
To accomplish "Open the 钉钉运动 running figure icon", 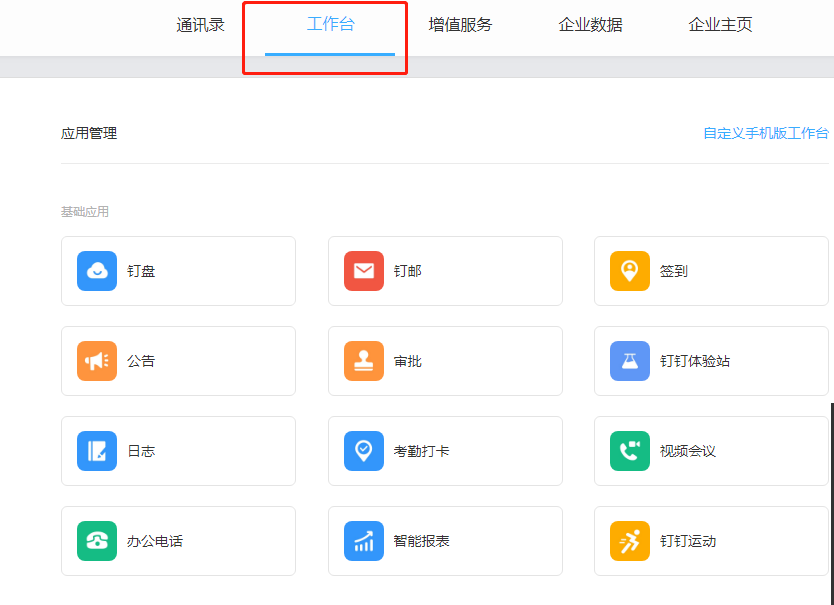I will coord(630,541).
